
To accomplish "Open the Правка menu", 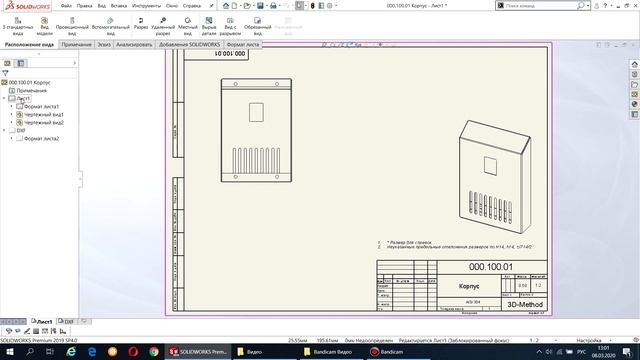I will [x=84, y=6].
